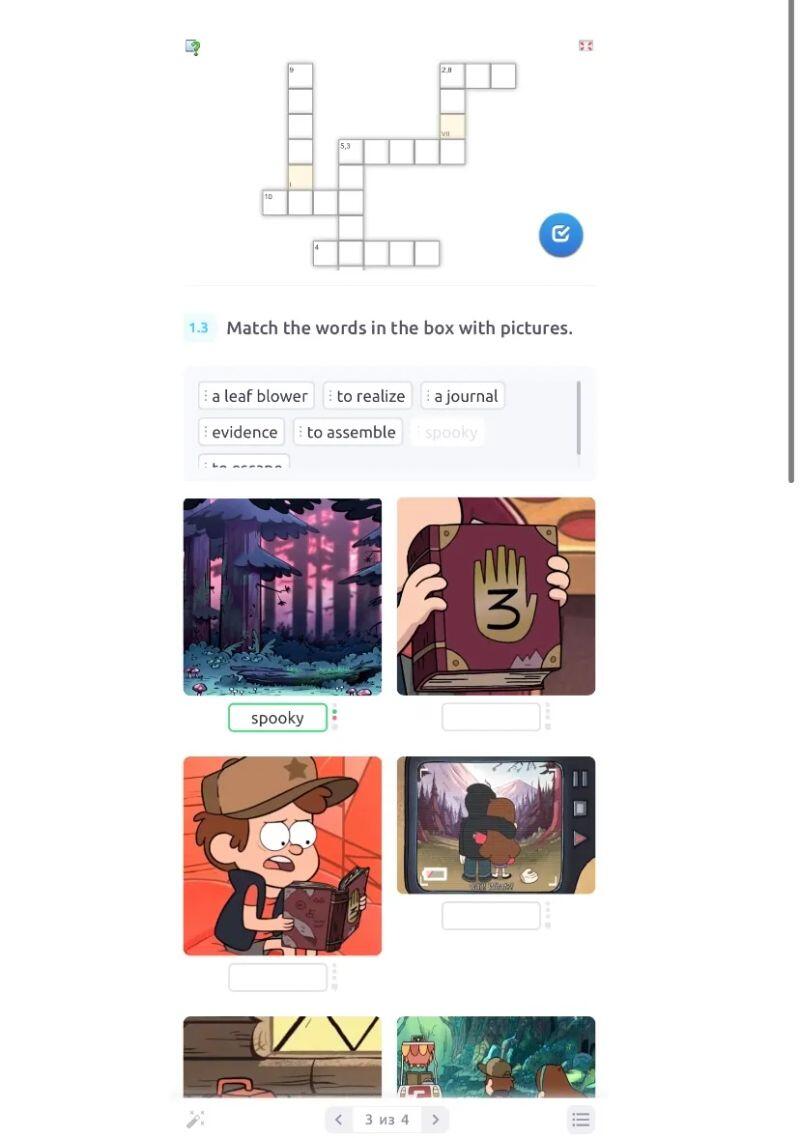This screenshot has width=800, height=1138.
Task: Click the crossword fullscreen collapse arrows icon
Action: point(586,46)
